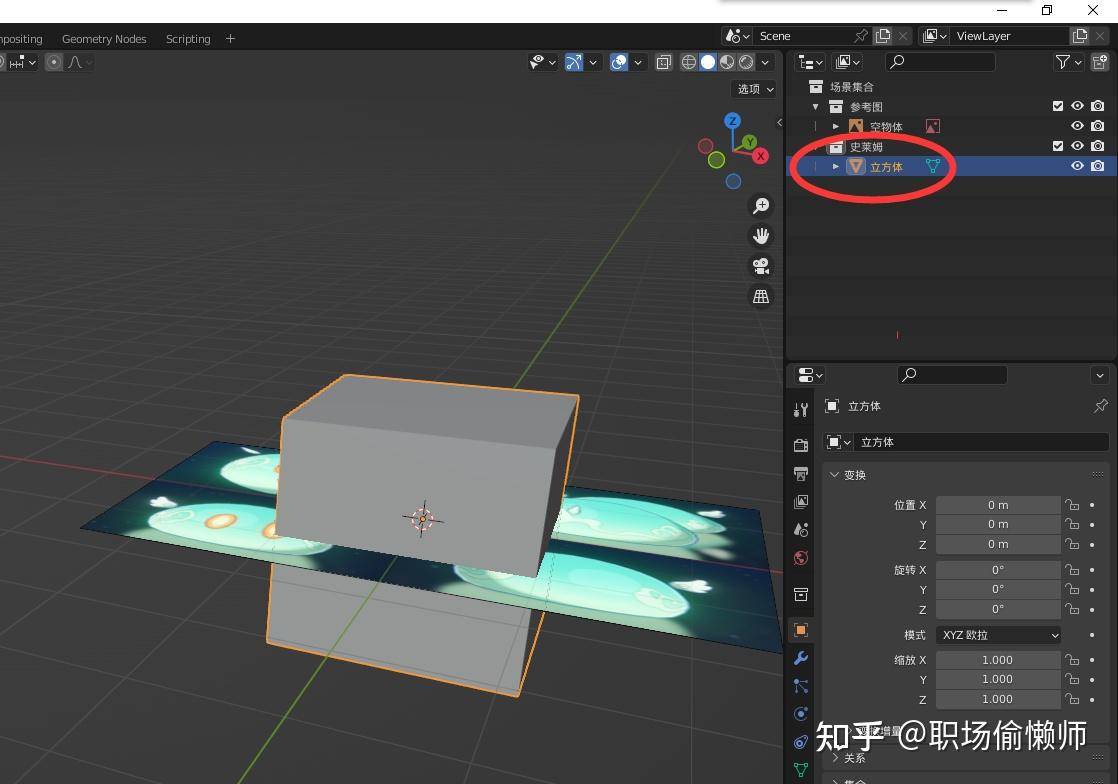Viewport: 1118px width, 784px height.
Task: Open the World properties tab
Action: pyautogui.click(x=801, y=558)
